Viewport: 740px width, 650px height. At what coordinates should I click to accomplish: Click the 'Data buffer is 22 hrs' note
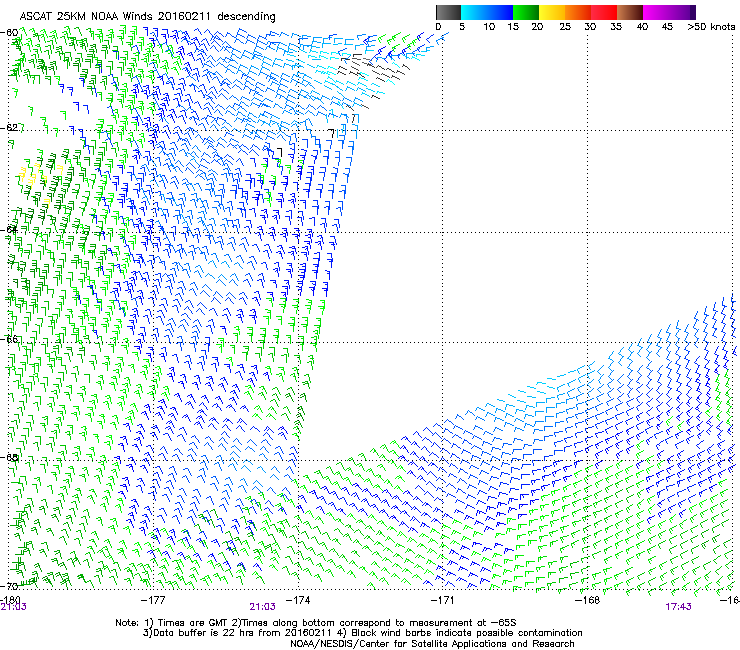[x=362, y=633]
